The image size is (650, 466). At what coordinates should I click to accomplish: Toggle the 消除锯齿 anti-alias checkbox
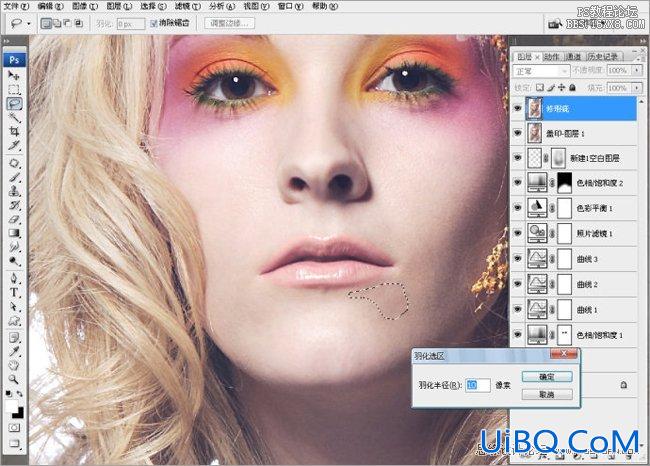coord(153,23)
